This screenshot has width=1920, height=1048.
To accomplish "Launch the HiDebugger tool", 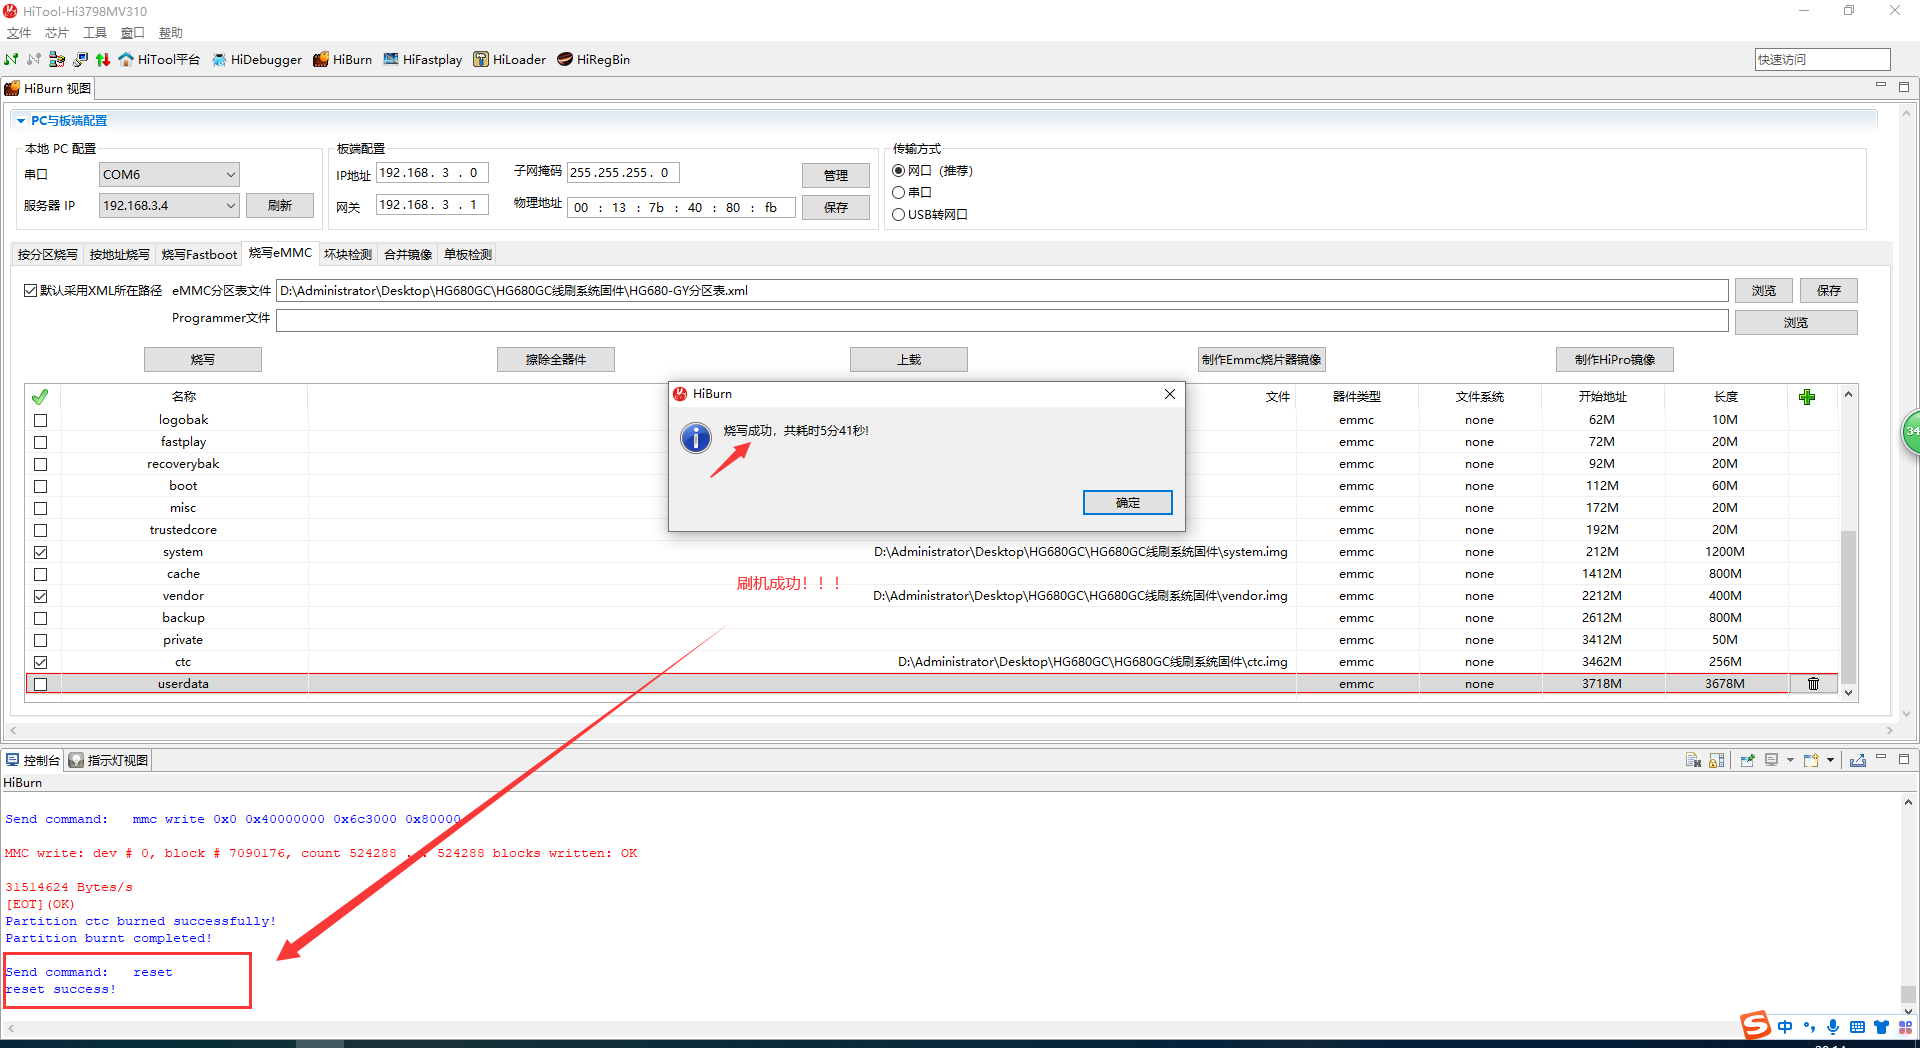I will tap(256, 59).
